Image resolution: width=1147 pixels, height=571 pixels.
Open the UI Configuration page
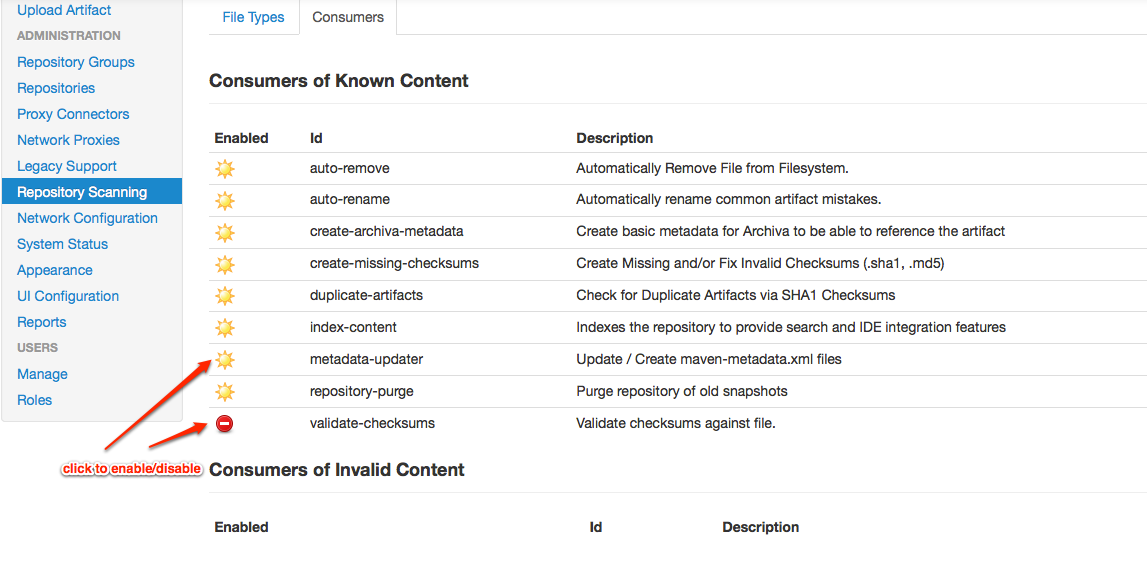pos(68,296)
